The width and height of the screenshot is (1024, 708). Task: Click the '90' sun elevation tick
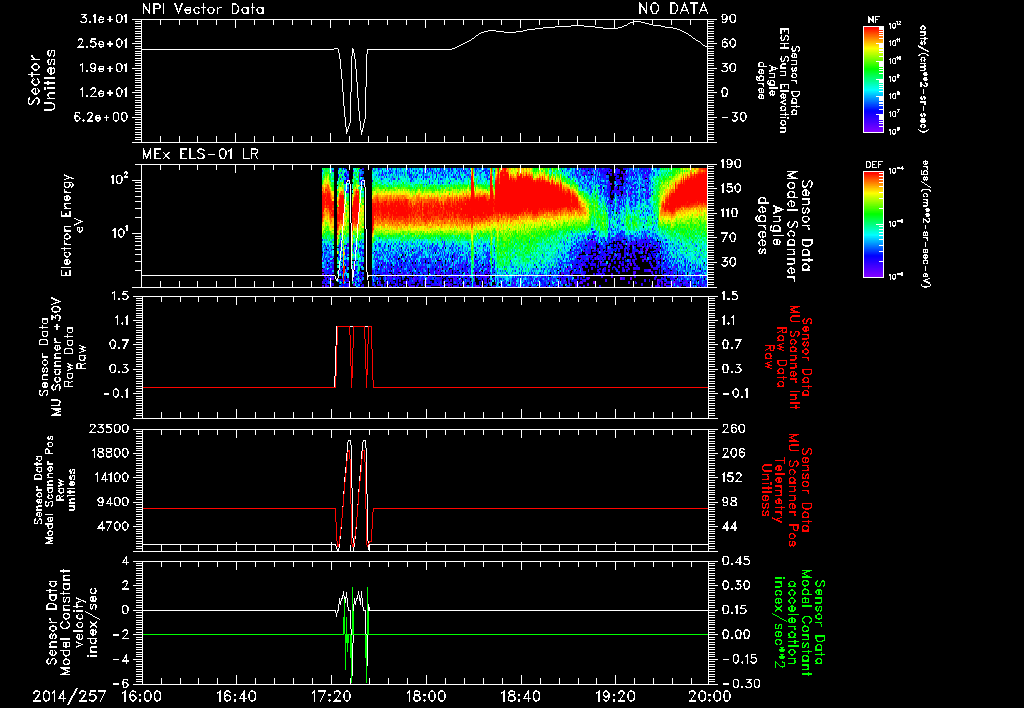click(x=729, y=19)
